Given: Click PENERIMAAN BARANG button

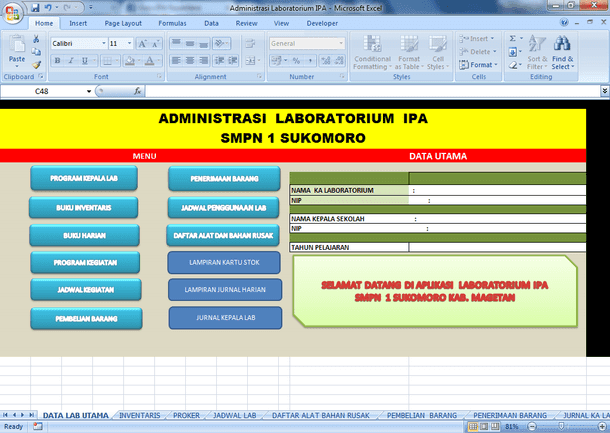Looking at the screenshot, I should coord(224,179).
